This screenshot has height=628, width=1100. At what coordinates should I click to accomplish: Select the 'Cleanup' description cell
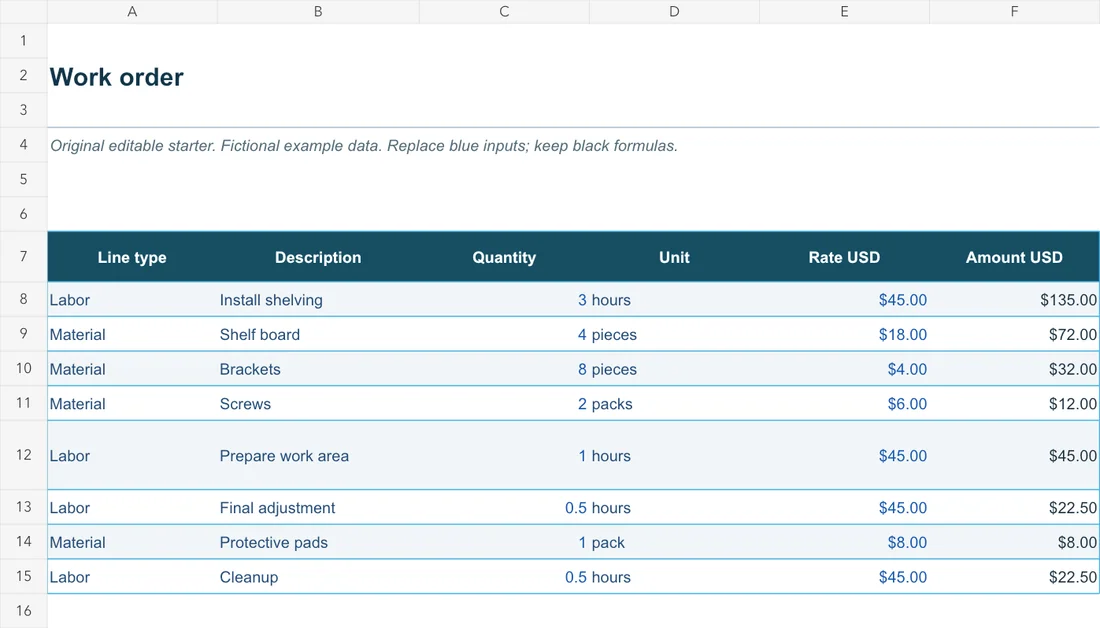[318, 577]
